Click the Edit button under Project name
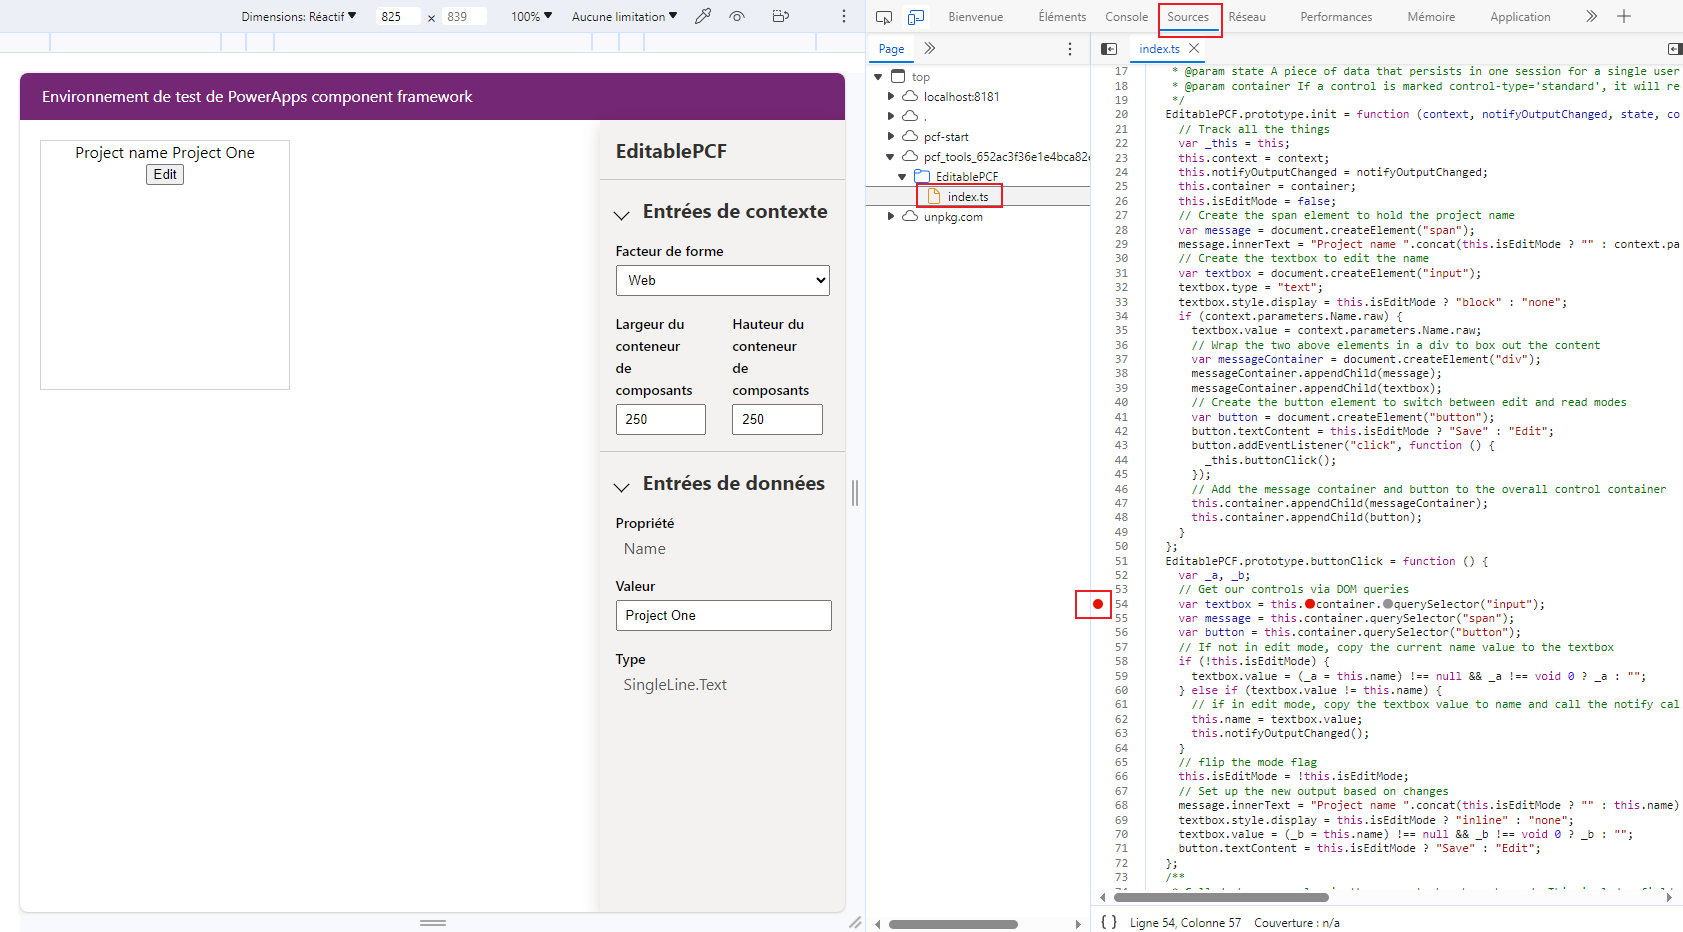 pyautogui.click(x=165, y=174)
